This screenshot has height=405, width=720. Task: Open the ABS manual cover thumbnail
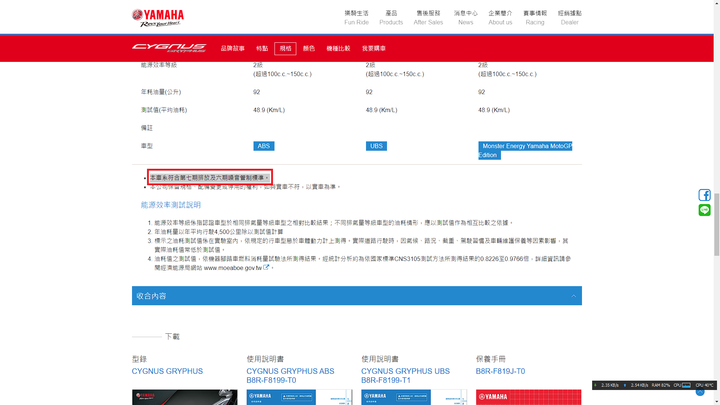point(299,397)
